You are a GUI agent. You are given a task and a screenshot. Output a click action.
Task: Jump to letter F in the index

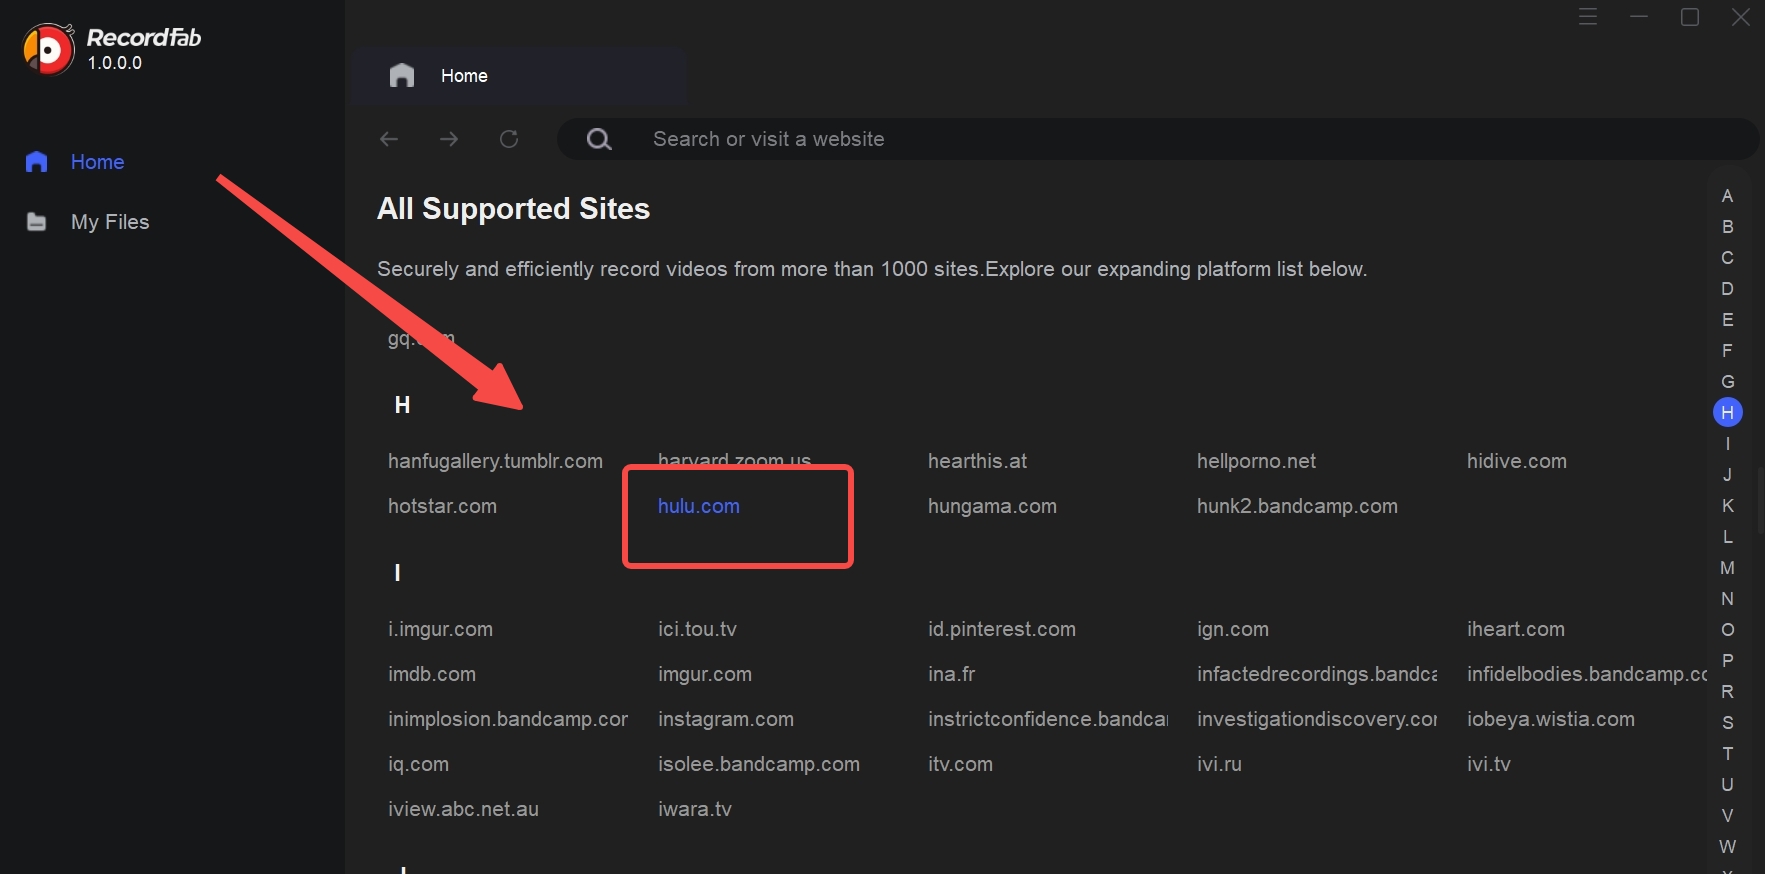coord(1727,351)
